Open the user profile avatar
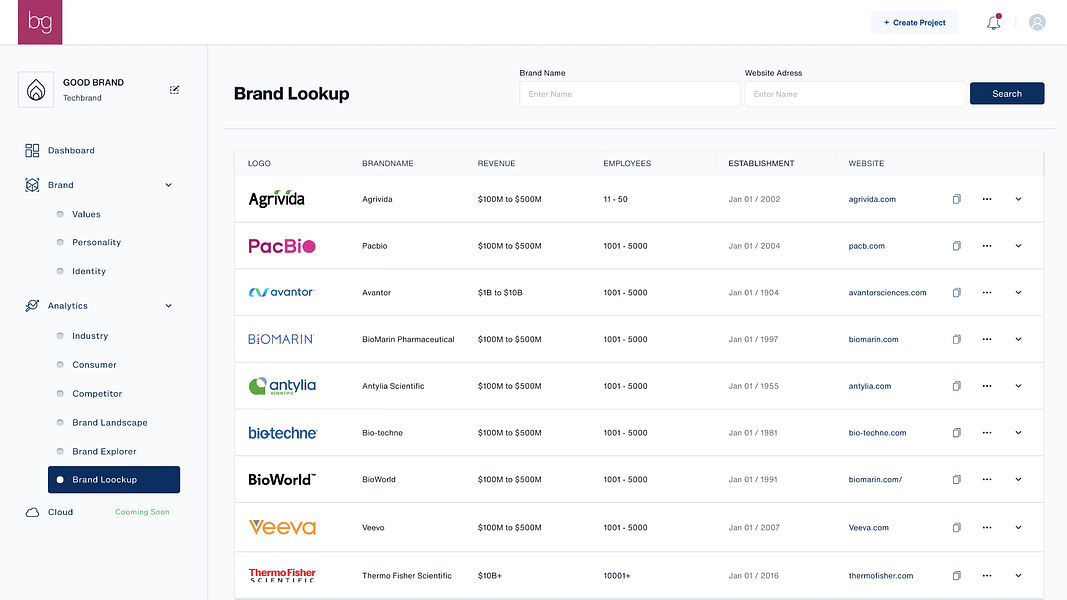 [x=1037, y=22]
